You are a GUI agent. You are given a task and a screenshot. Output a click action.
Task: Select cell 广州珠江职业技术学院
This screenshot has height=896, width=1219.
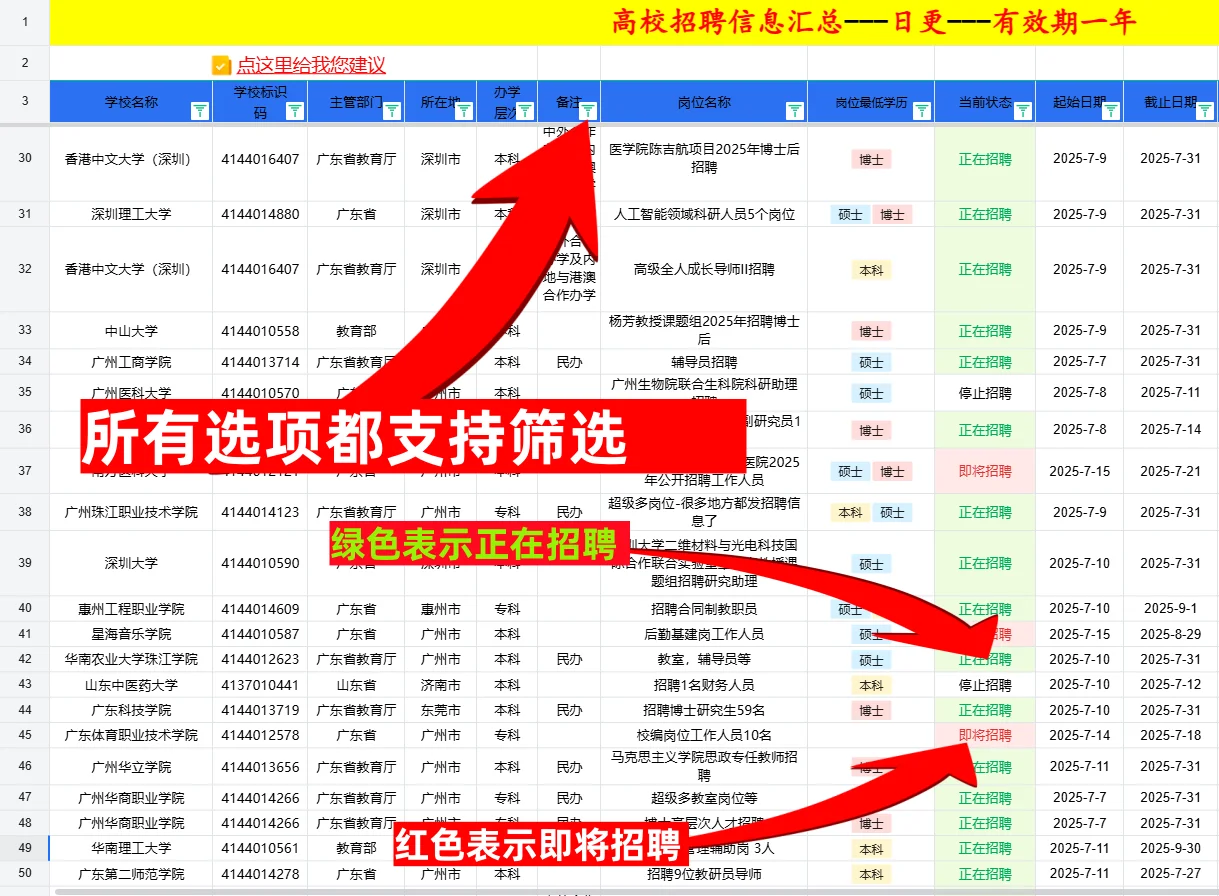[131, 512]
